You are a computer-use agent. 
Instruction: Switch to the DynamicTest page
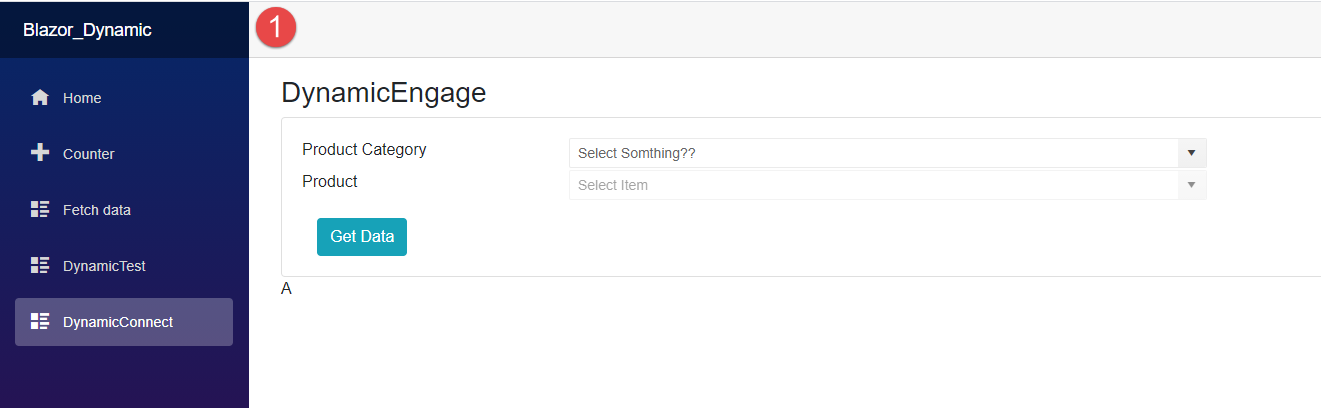(104, 266)
